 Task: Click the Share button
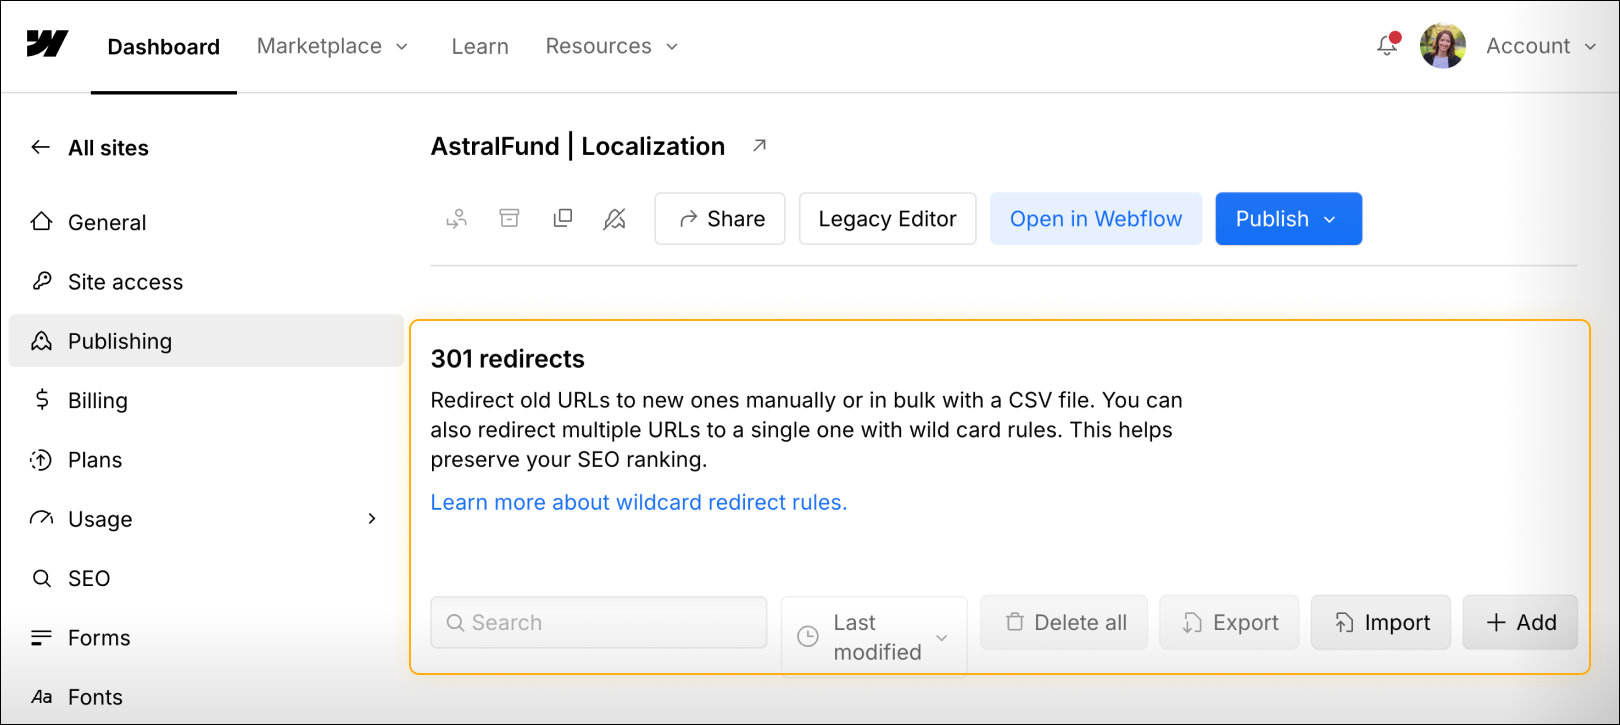click(x=720, y=219)
